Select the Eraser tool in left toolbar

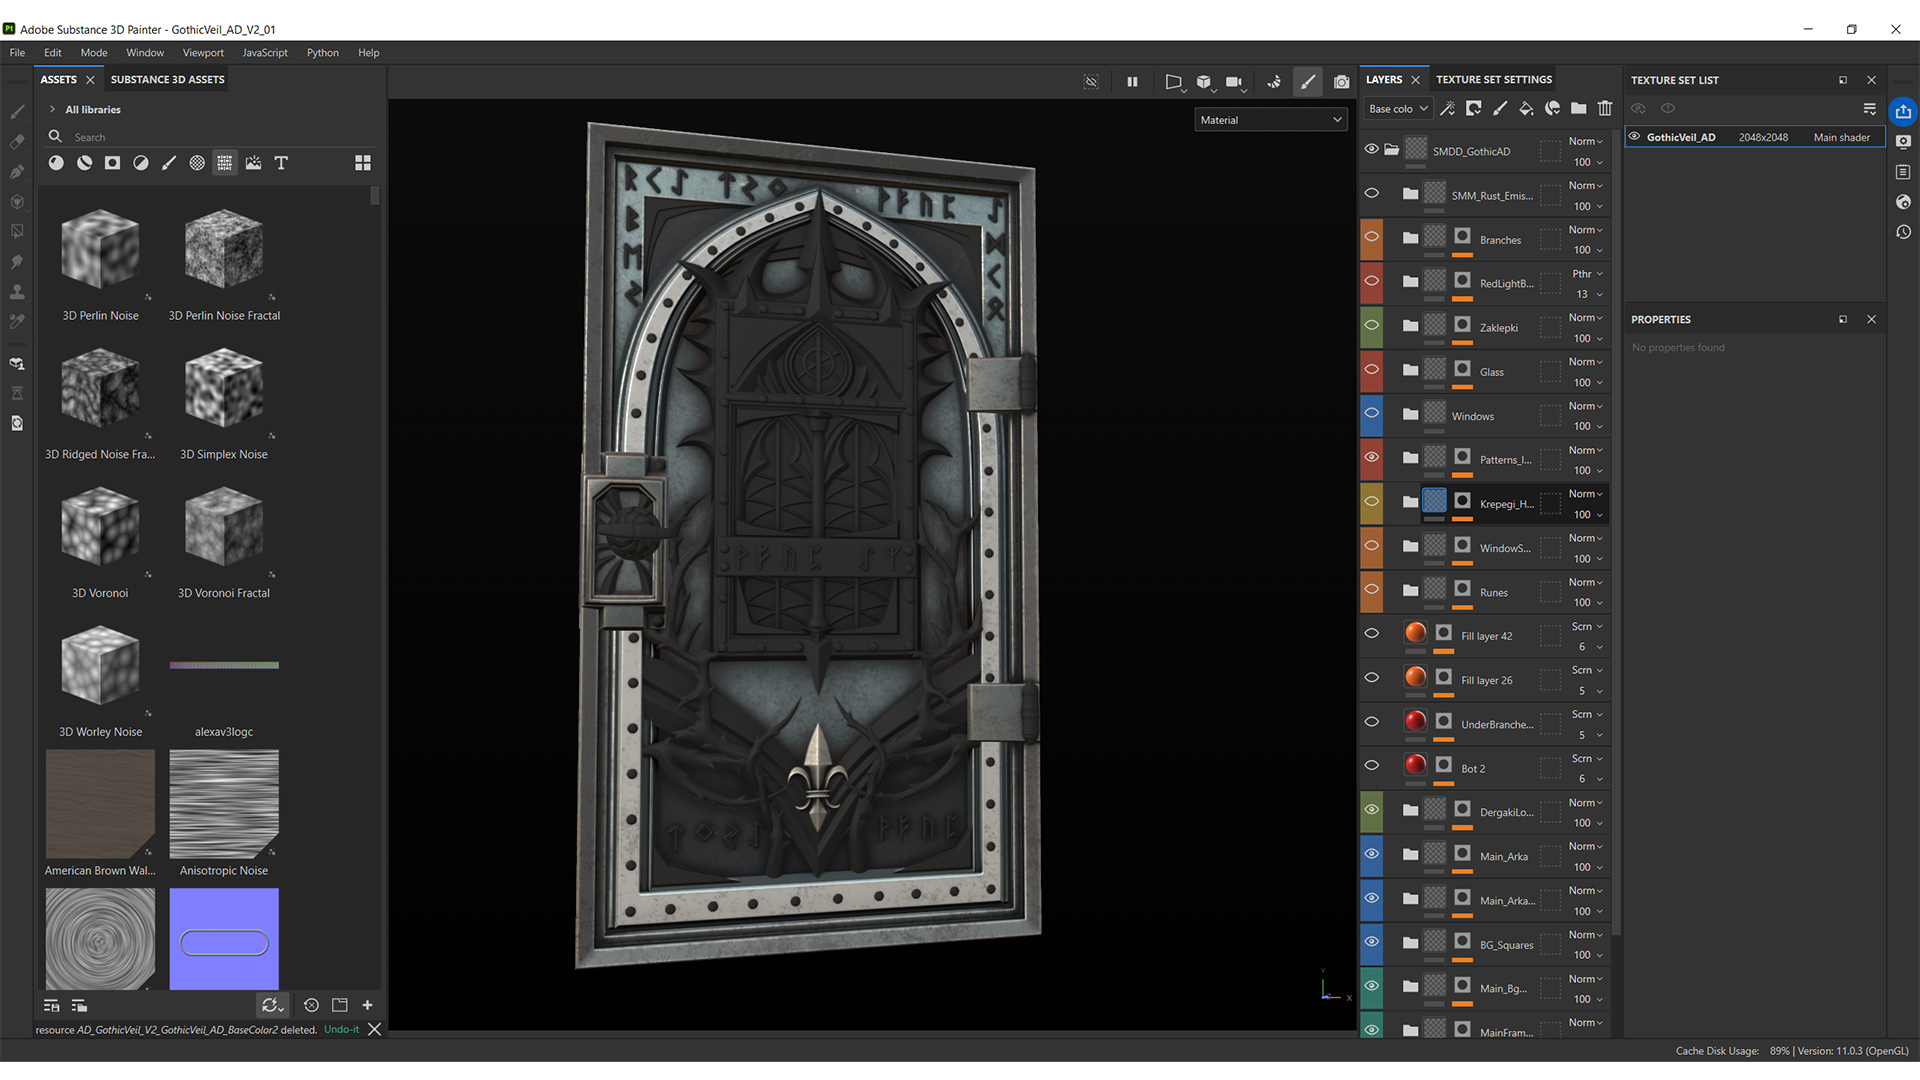(x=17, y=141)
